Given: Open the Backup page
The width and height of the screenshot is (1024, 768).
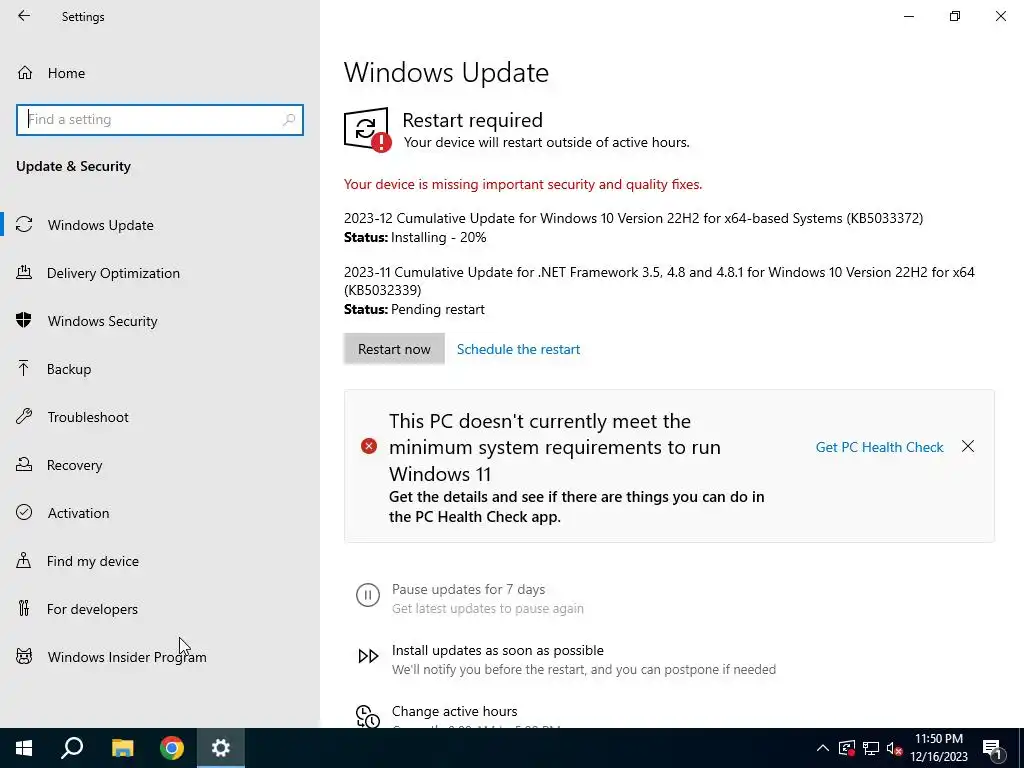Looking at the screenshot, I should [x=160, y=369].
